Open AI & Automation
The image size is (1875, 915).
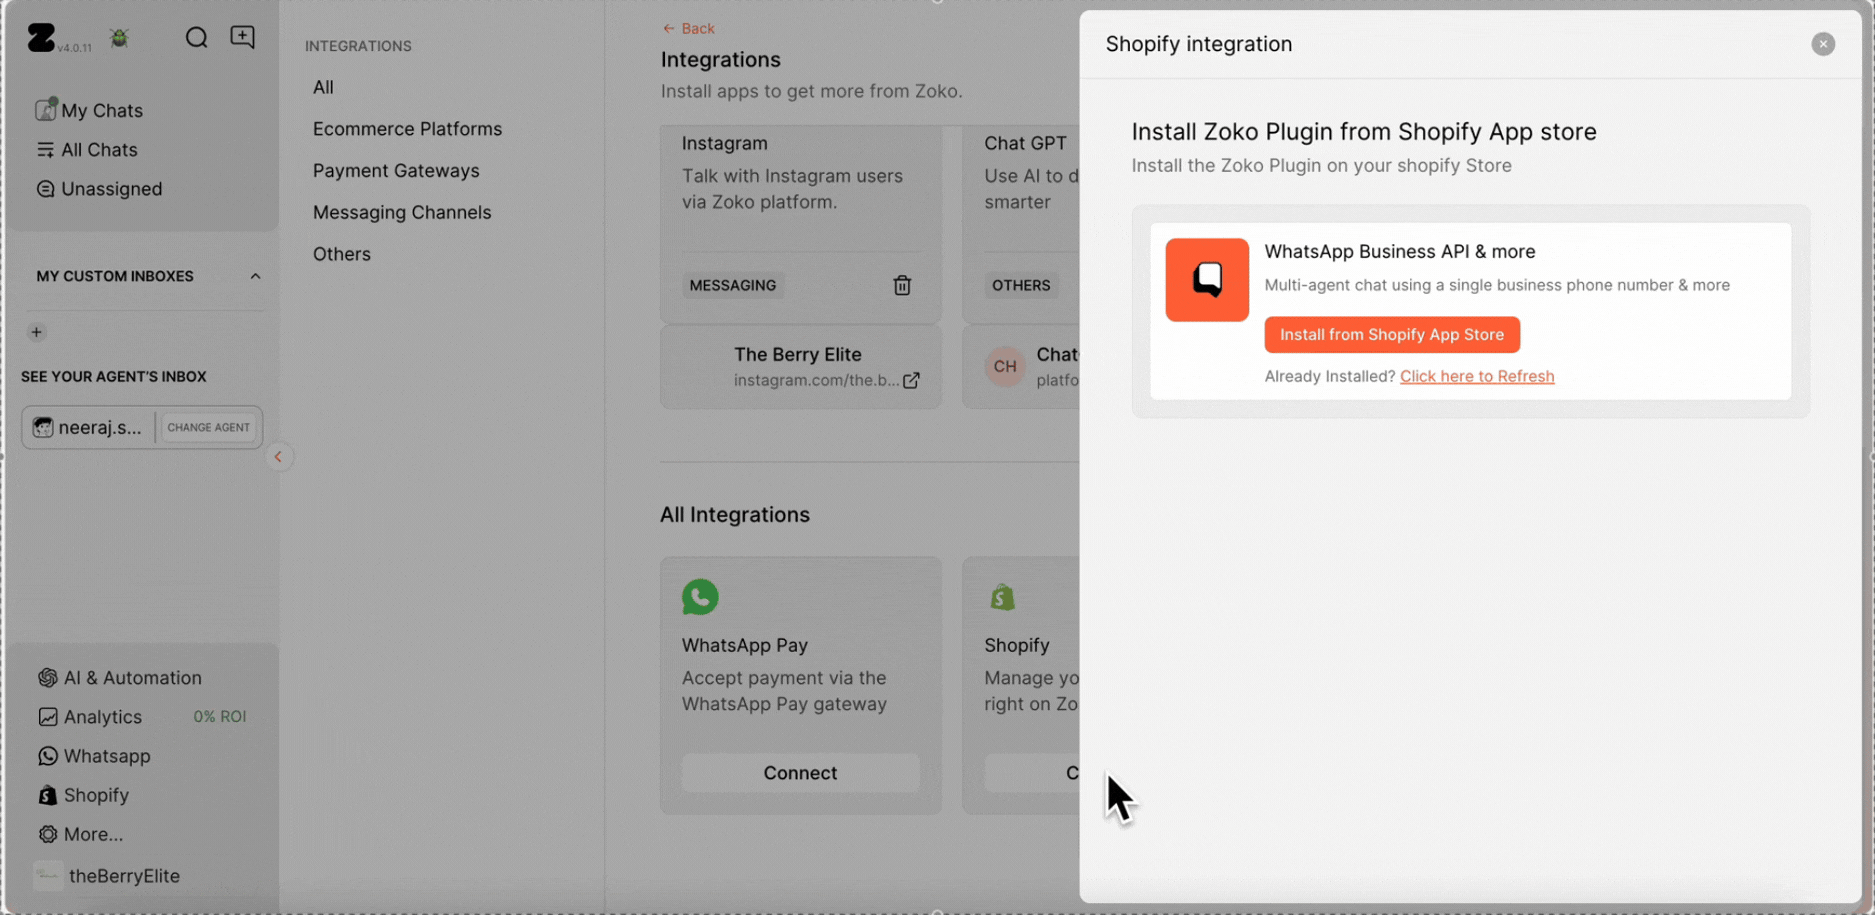point(120,678)
